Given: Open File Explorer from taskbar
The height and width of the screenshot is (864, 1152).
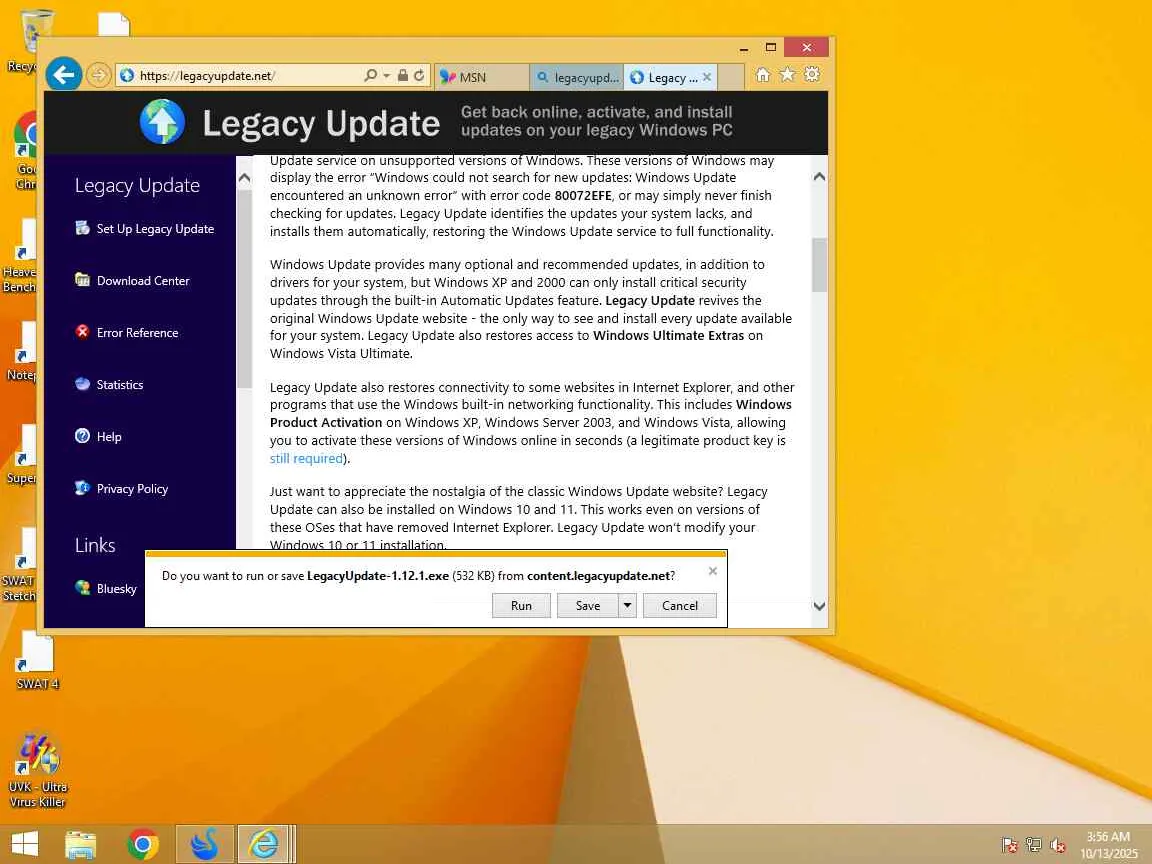Looking at the screenshot, I should pos(81,844).
